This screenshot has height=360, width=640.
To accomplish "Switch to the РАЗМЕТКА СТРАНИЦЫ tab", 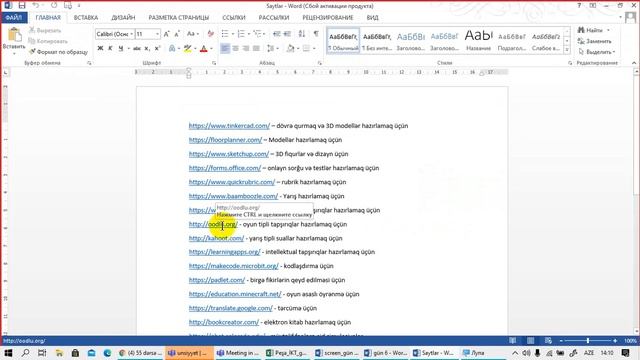I will 178,18.
